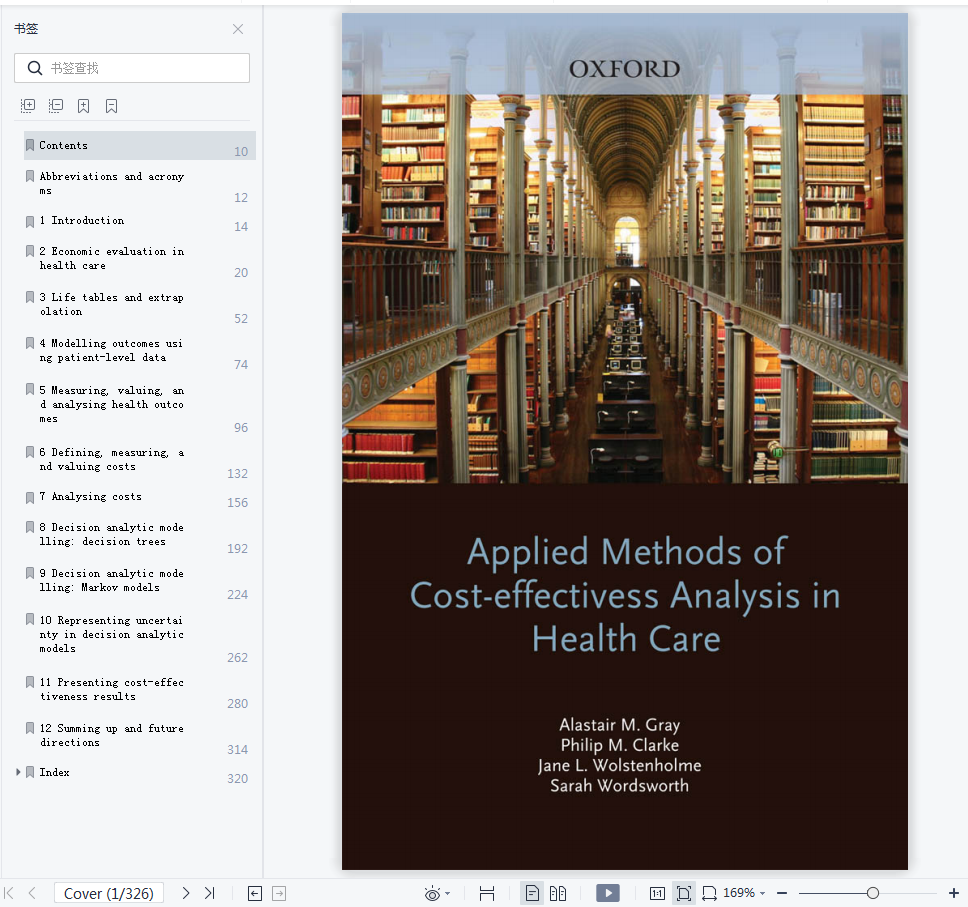Expand all bookmarks icon
The image size is (968, 907).
pyautogui.click(x=28, y=106)
